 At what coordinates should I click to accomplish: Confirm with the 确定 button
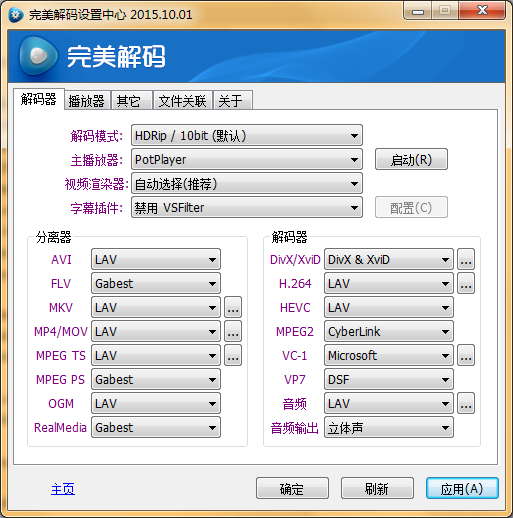tap(292, 488)
